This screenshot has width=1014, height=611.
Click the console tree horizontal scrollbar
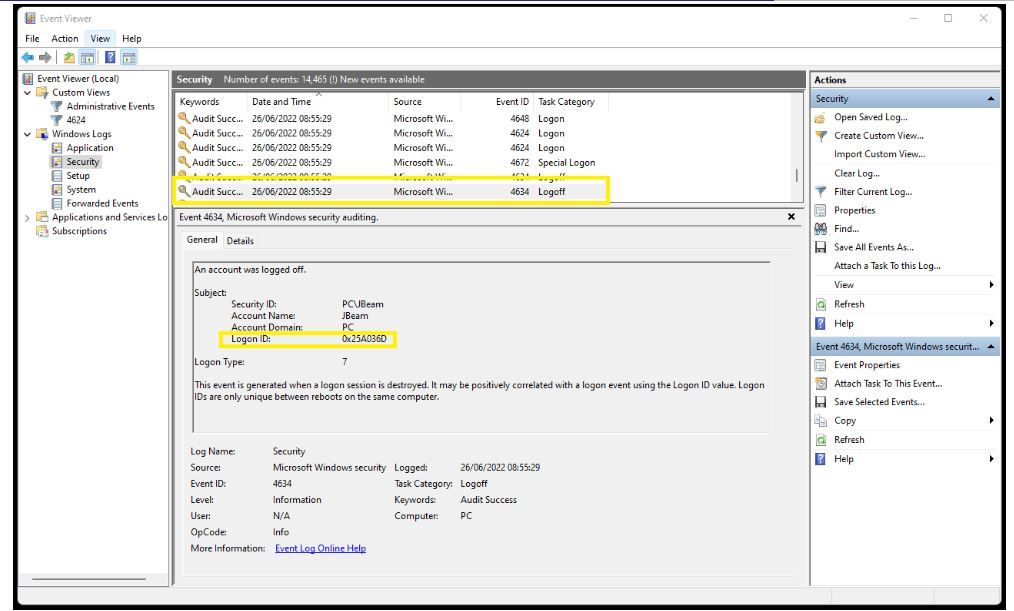tap(88, 579)
